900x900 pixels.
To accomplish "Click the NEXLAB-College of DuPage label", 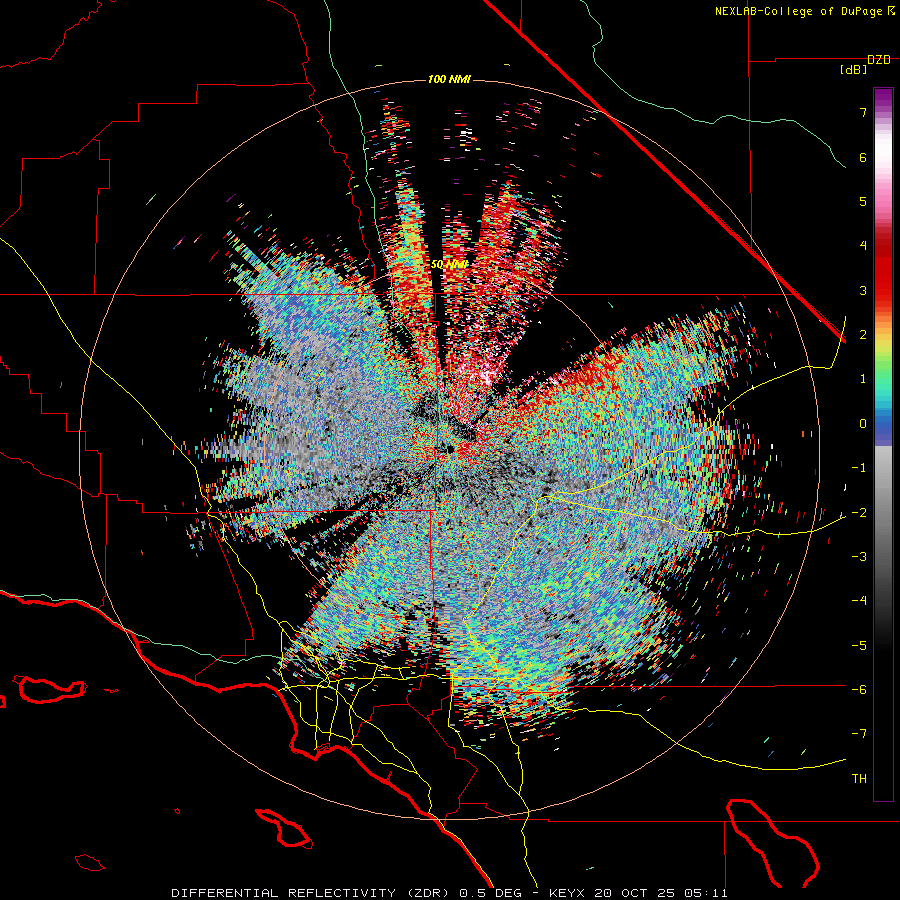I will coord(804,11).
